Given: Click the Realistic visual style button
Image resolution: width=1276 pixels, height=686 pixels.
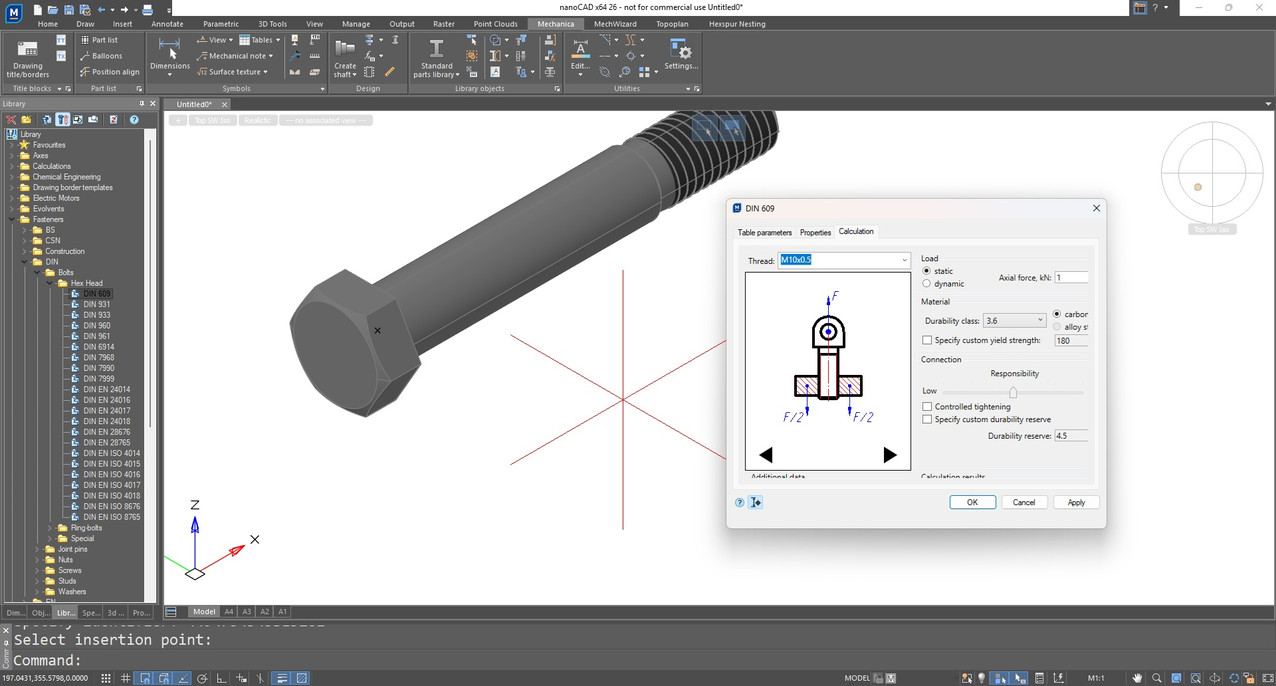Looking at the screenshot, I should tap(258, 120).
